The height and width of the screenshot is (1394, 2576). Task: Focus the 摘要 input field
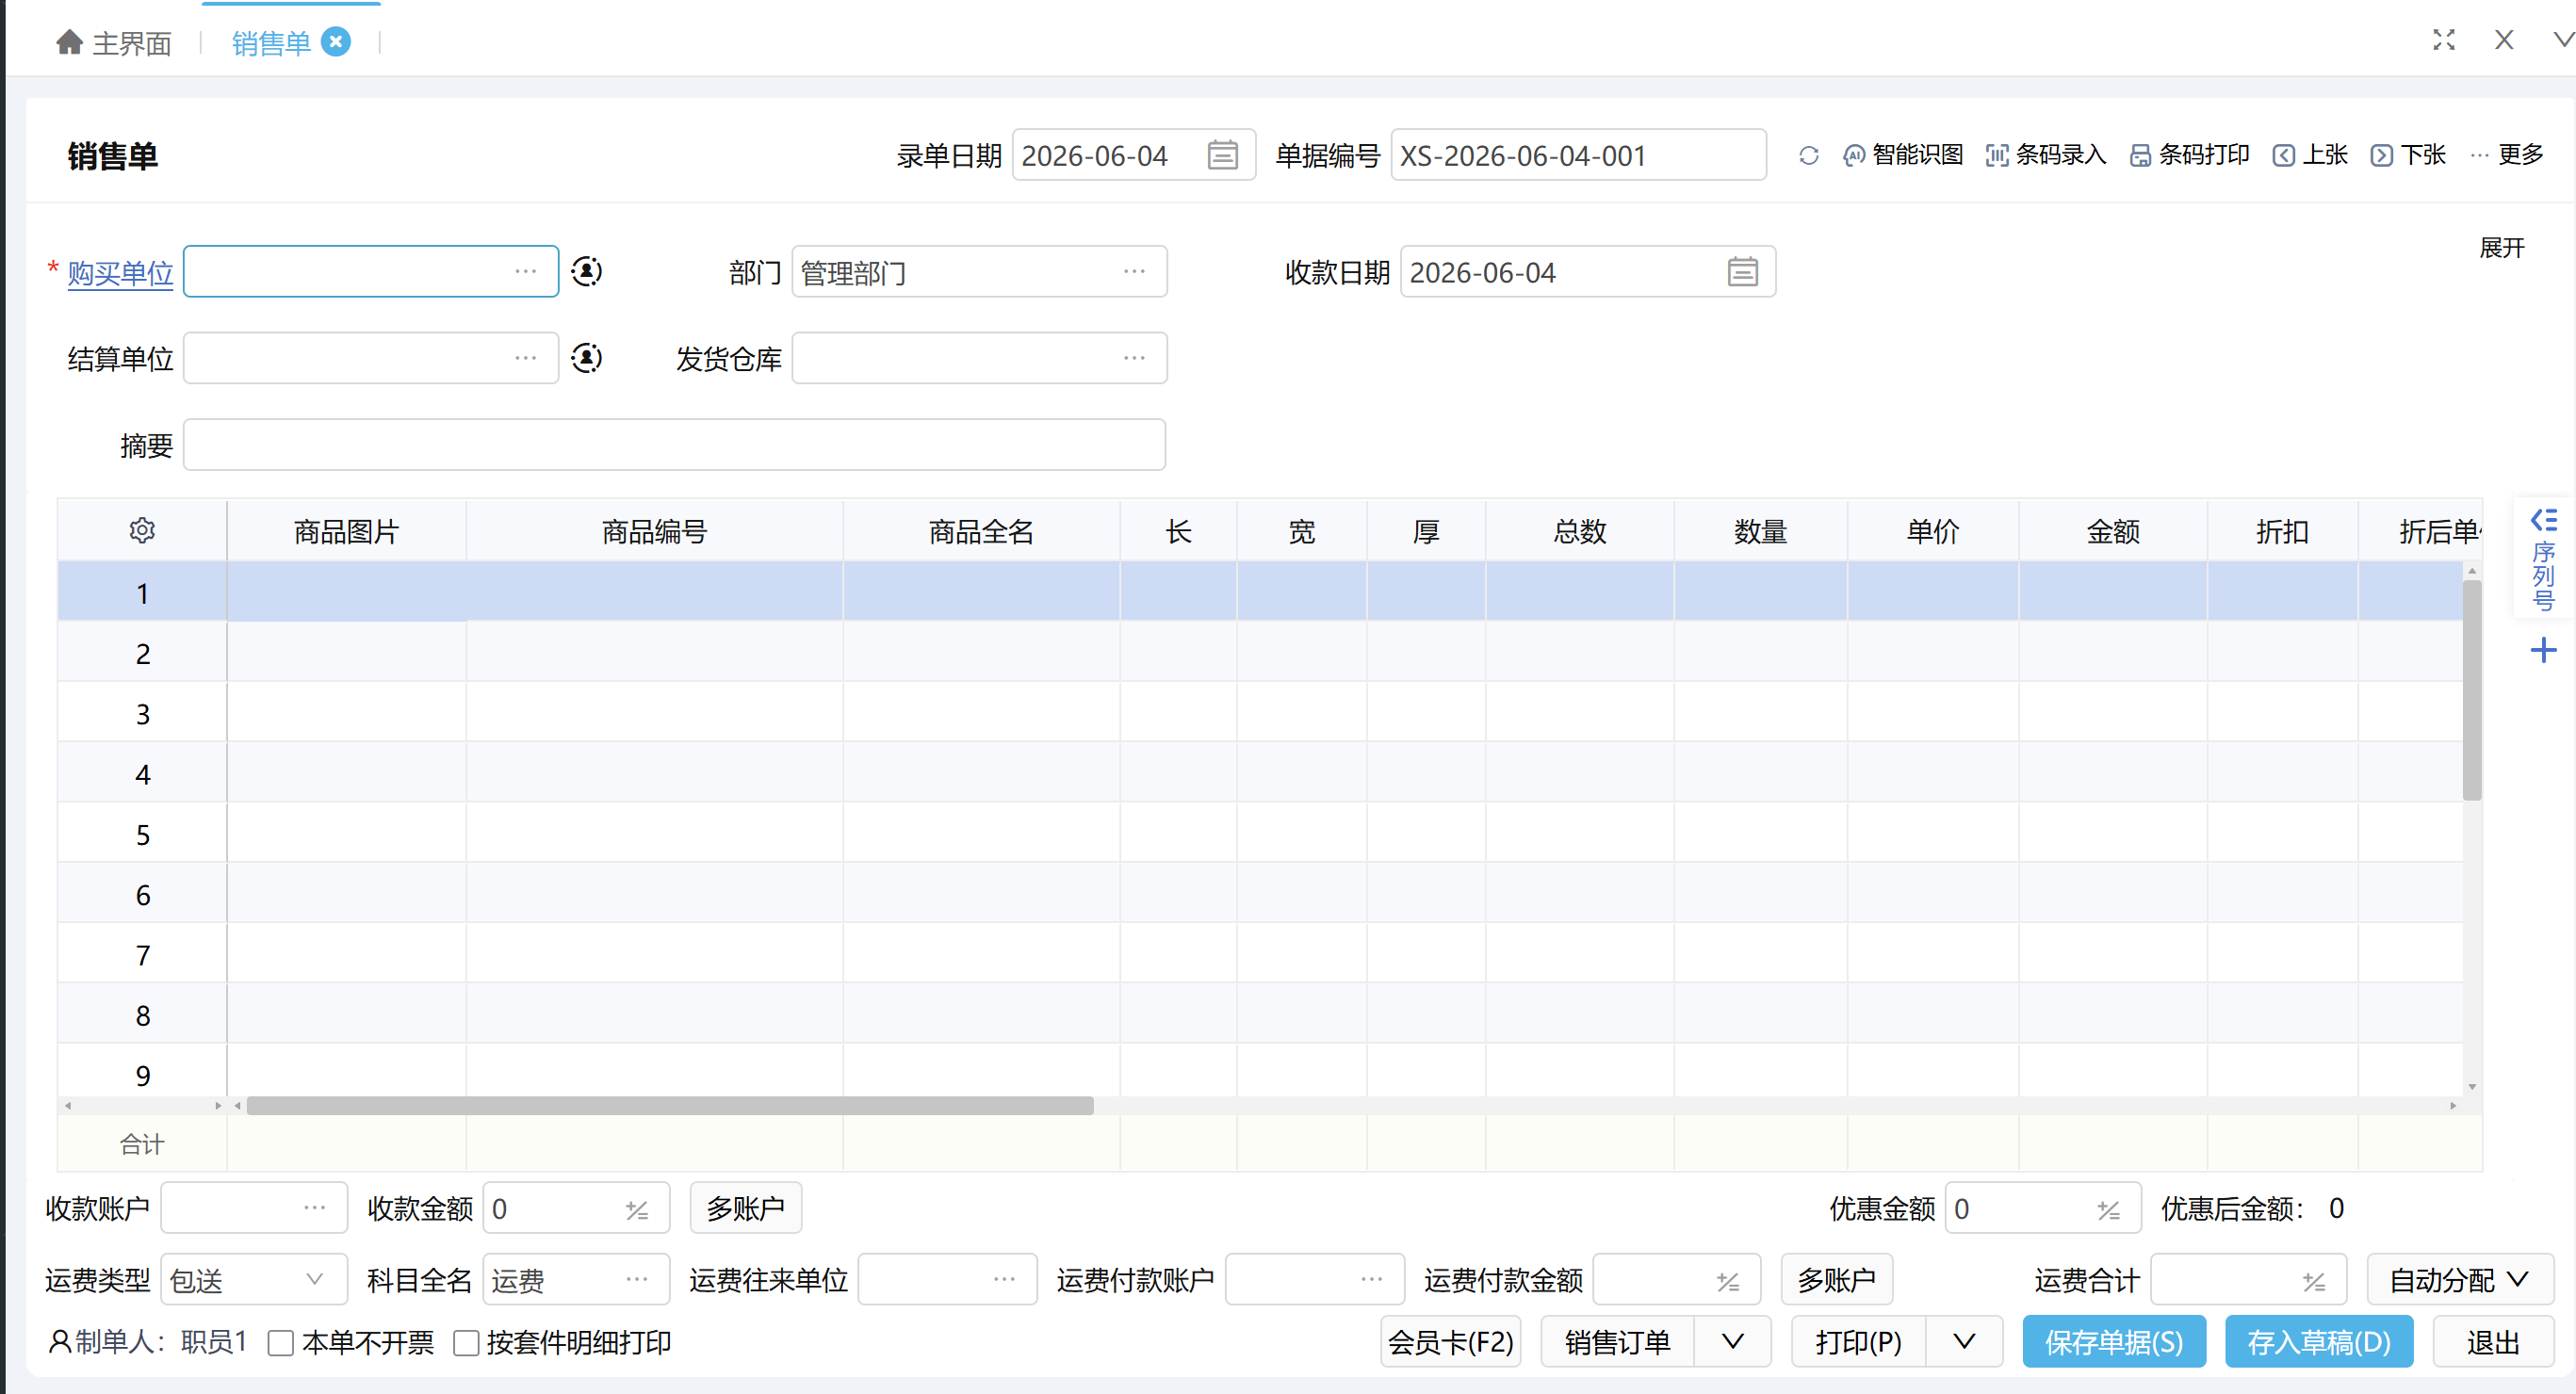[x=675, y=445]
